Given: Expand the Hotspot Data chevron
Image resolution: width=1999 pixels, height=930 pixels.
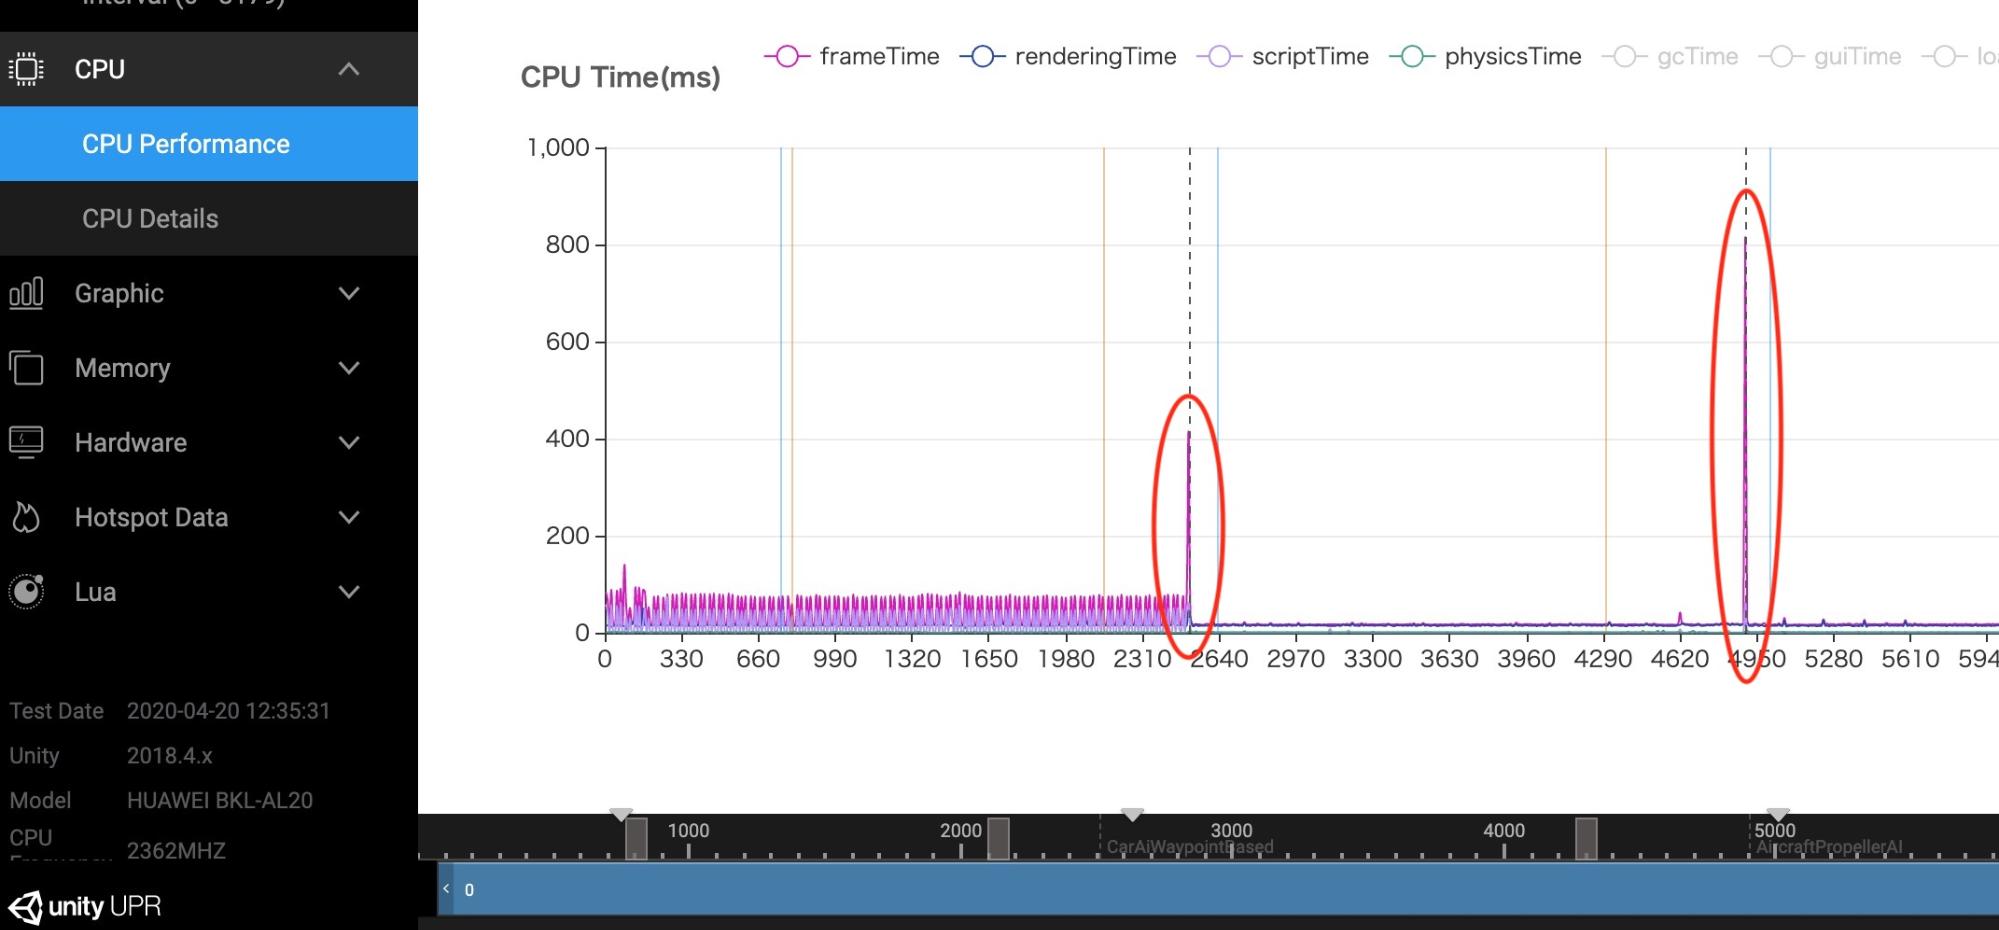Looking at the screenshot, I should click(x=348, y=517).
